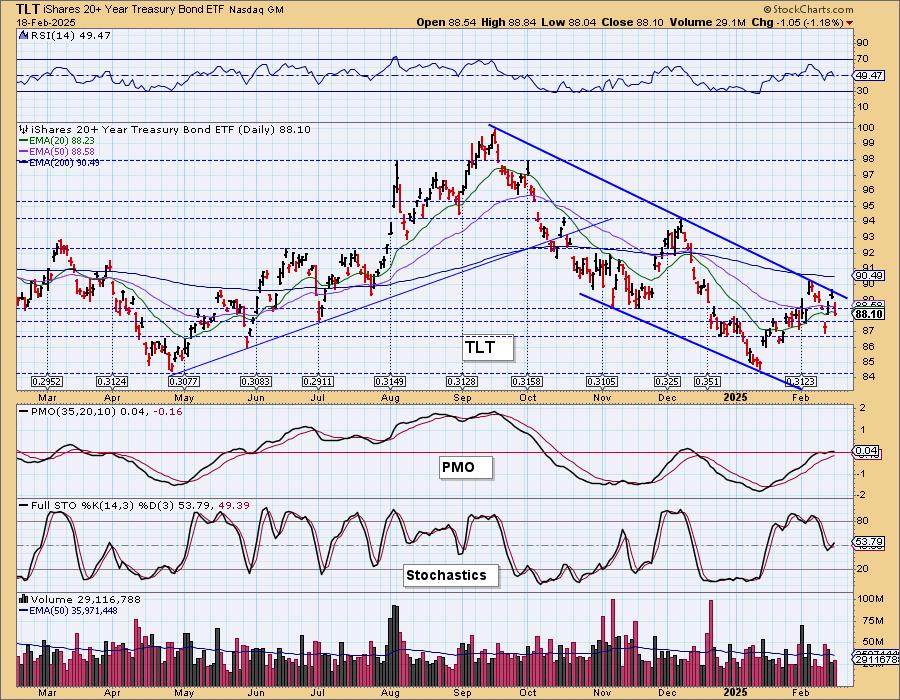The width and height of the screenshot is (900, 700).
Task: Click the small chart icon before RSI(14) label
Action: (24, 35)
